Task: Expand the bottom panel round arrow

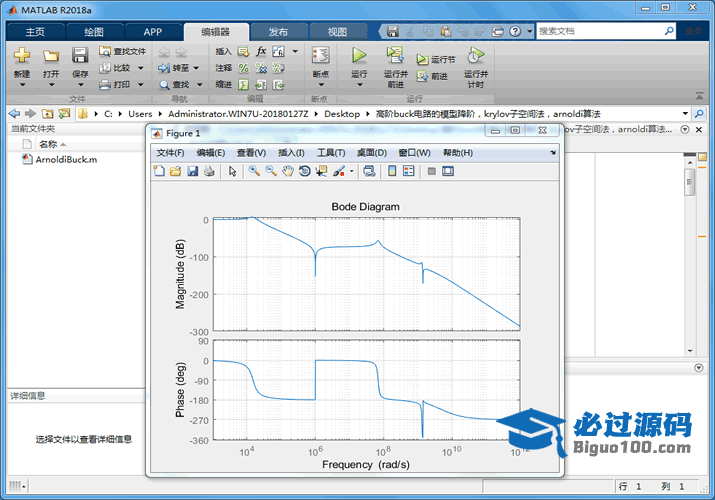Action: point(699,368)
